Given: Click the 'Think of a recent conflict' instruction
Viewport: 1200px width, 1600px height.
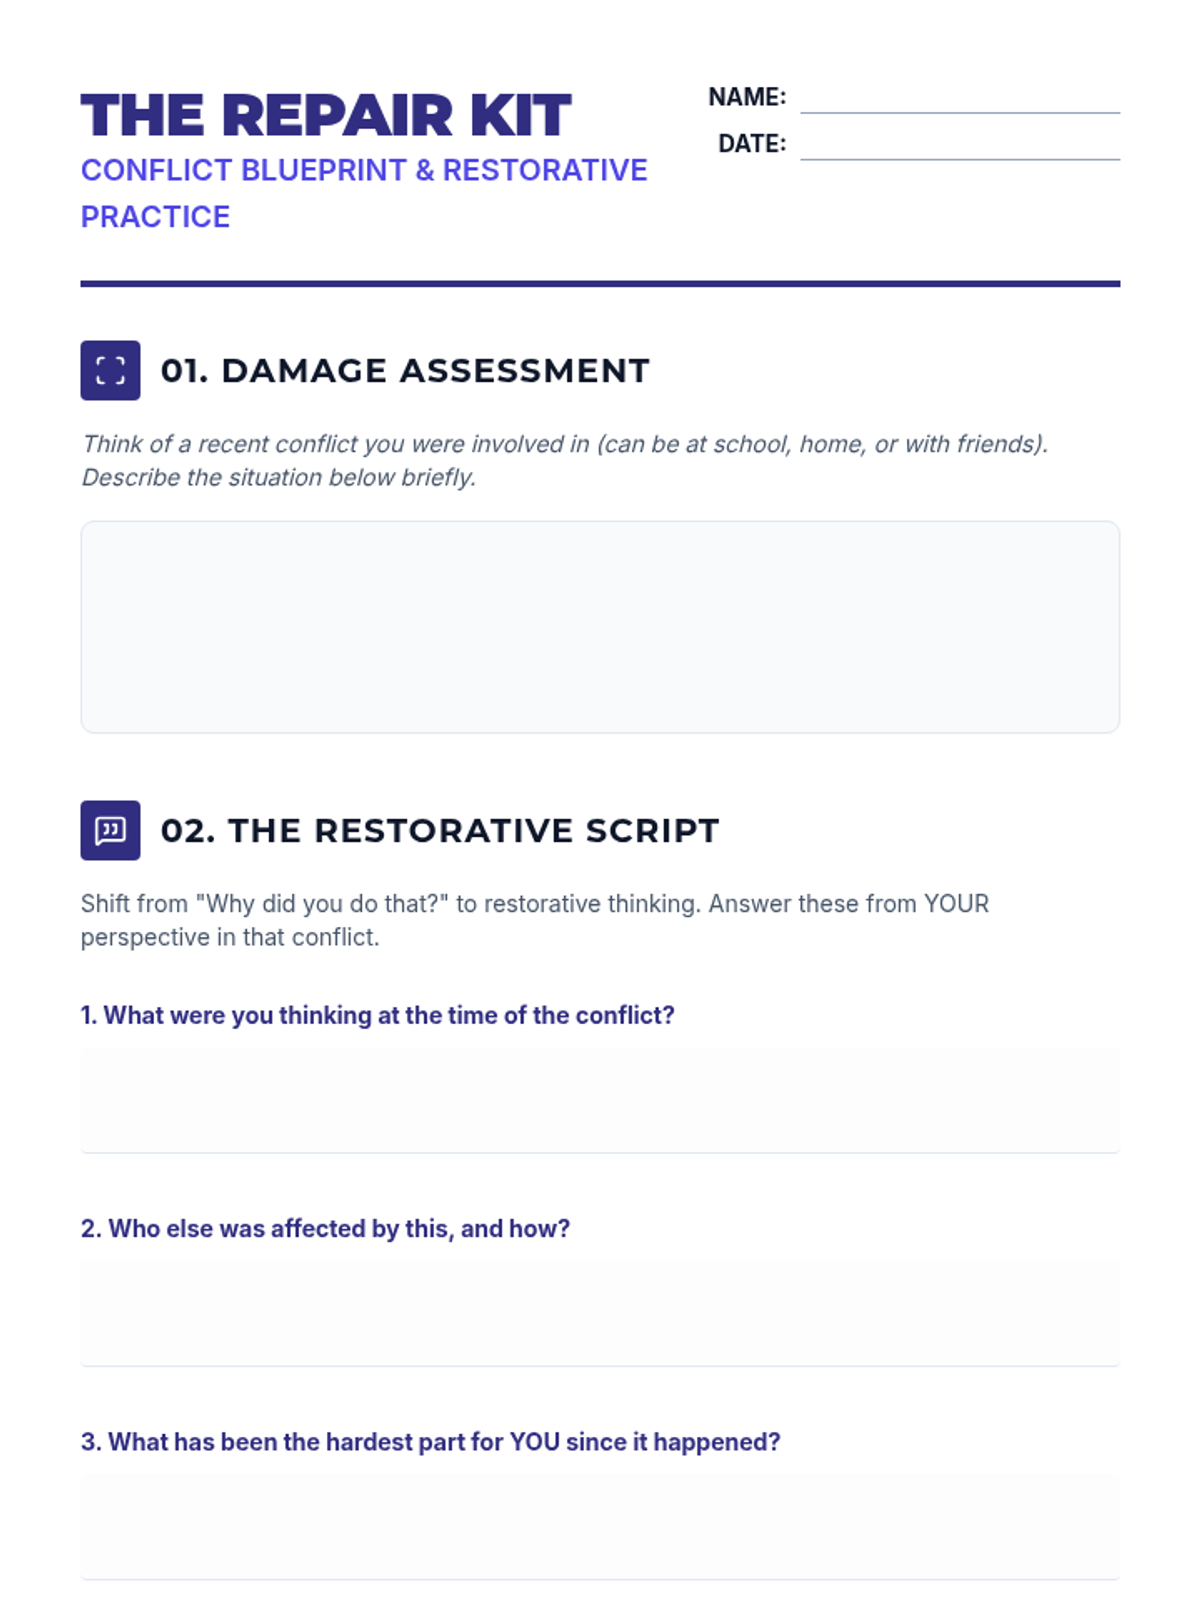Looking at the screenshot, I should [565, 460].
